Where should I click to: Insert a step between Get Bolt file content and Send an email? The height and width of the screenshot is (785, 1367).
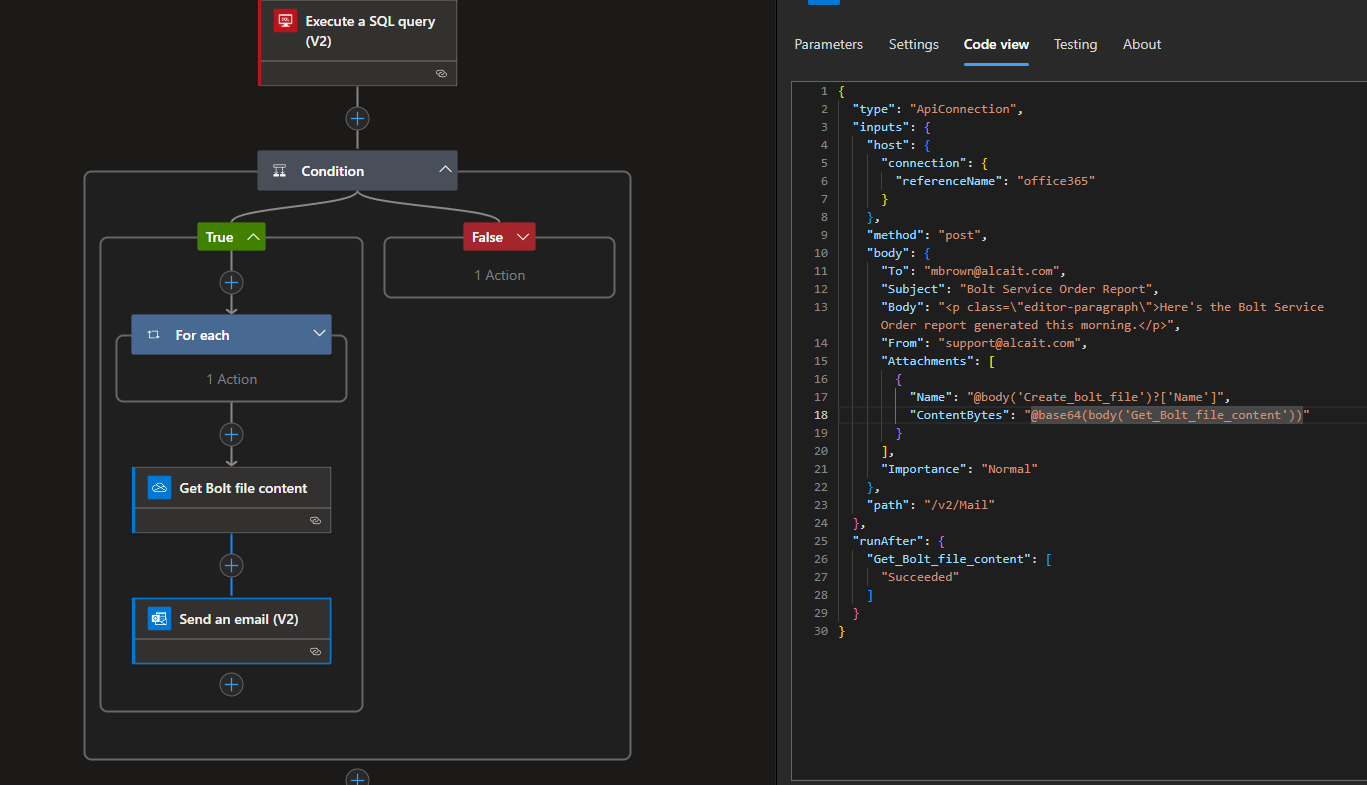coord(232,565)
